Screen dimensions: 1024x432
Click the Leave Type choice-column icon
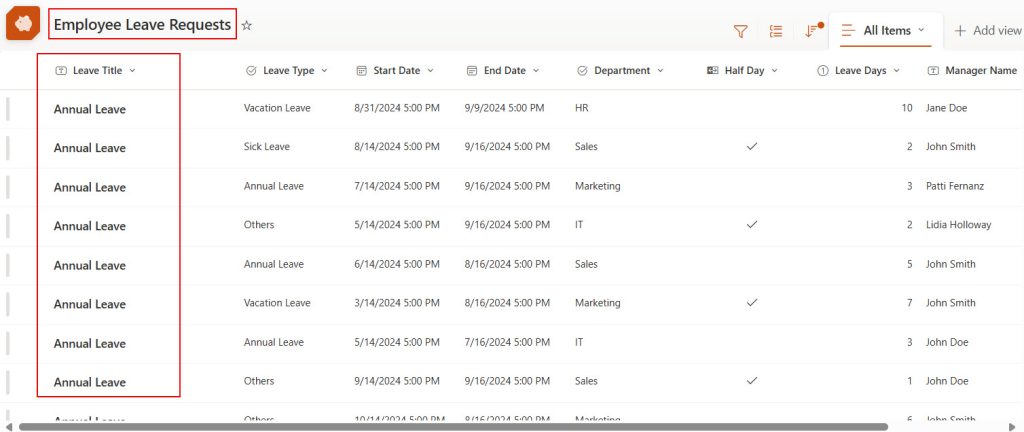tap(251, 70)
